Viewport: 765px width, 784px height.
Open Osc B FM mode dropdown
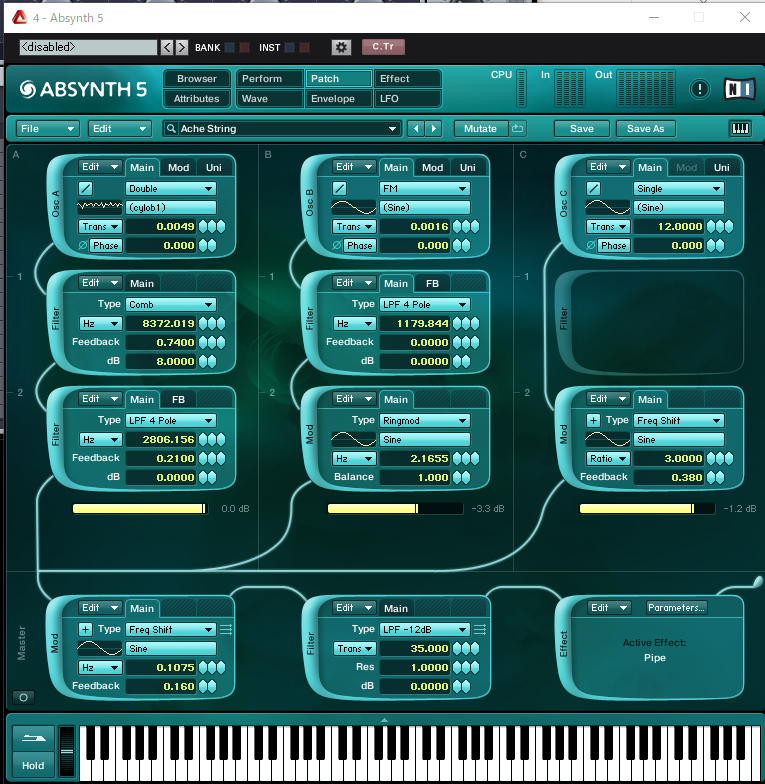(x=425, y=188)
